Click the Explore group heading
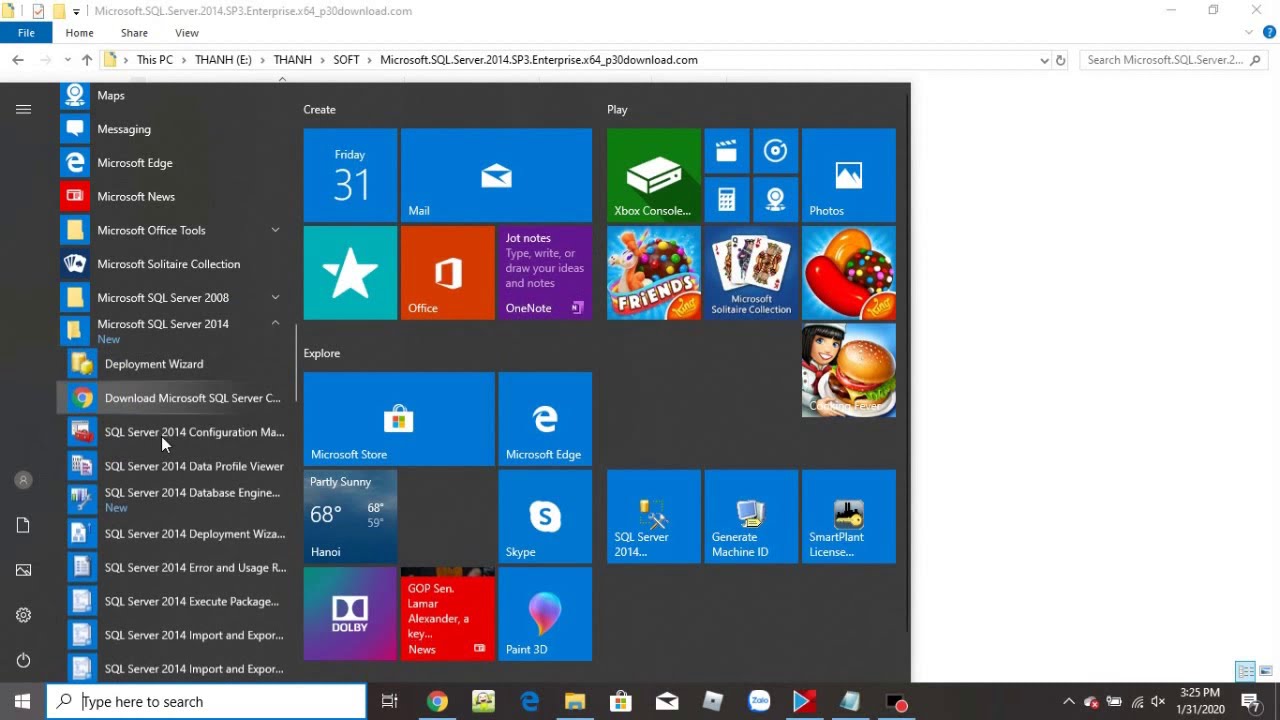The height and width of the screenshot is (720, 1280). (x=322, y=353)
